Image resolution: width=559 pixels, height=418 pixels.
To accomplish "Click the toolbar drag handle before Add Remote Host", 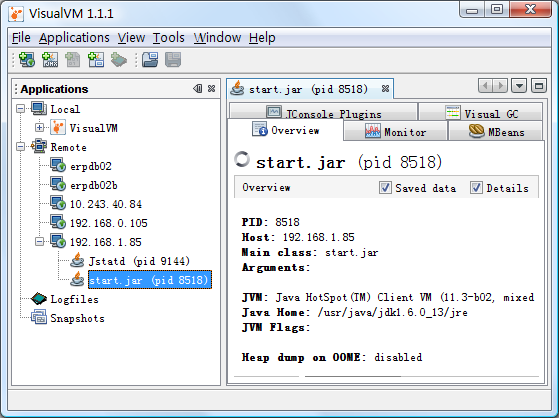I will click(x=14, y=60).
